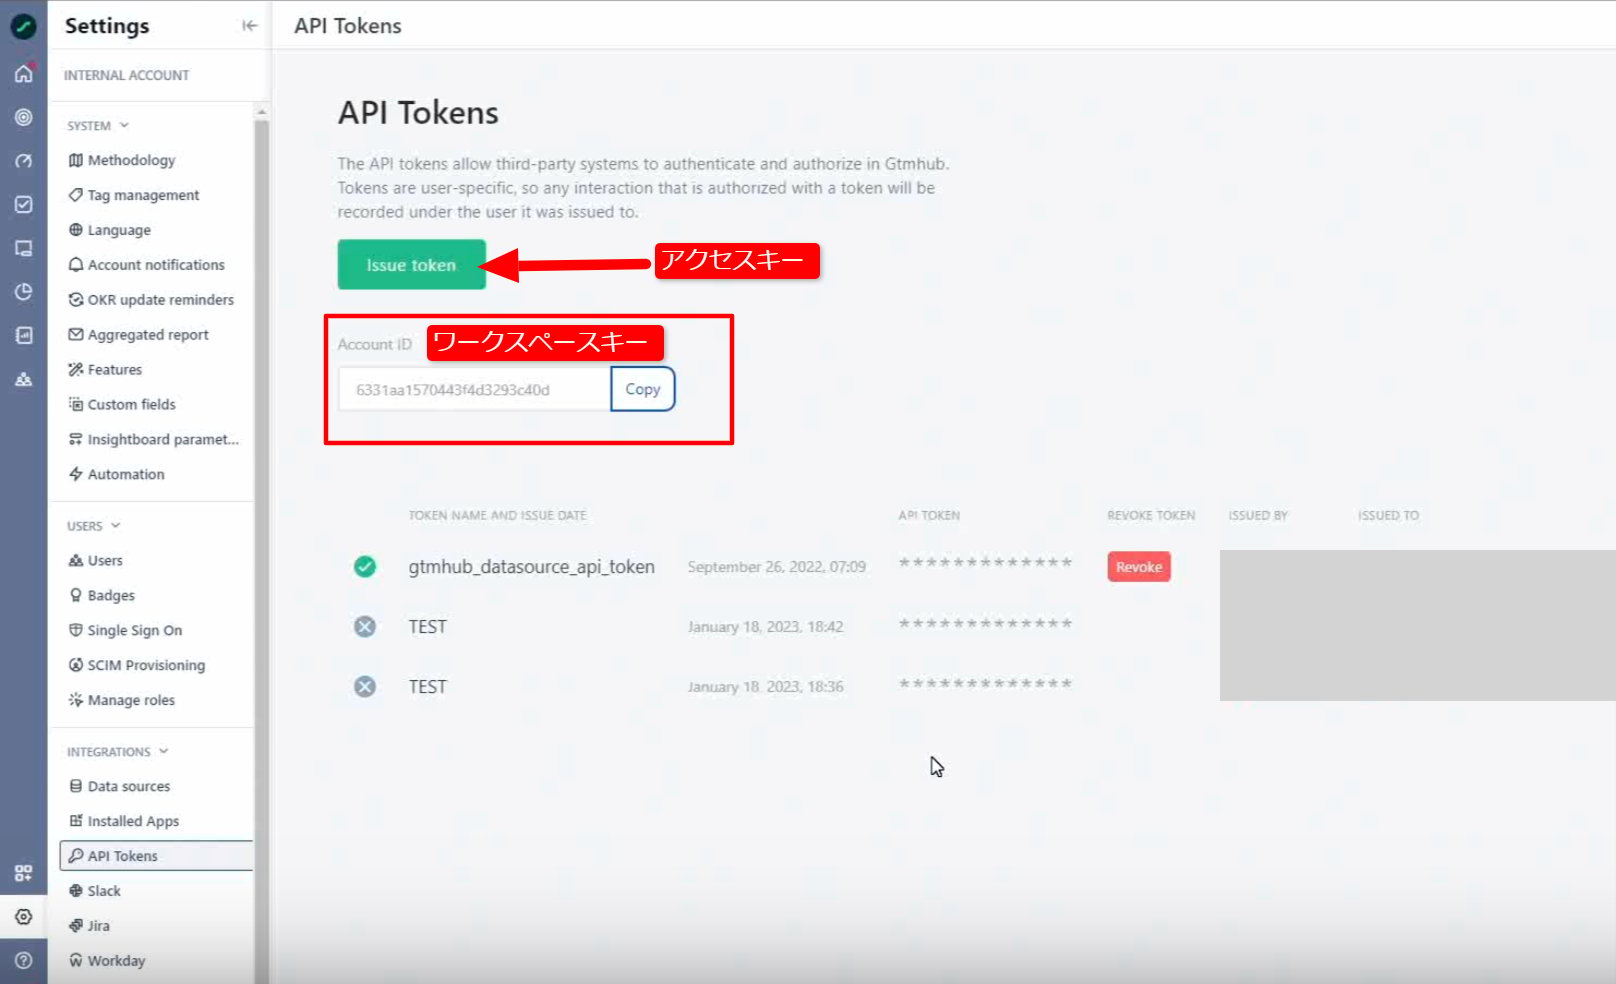The image size is (1616, 984).
Task: Click the revoked X icon for TEST 18:36
Action: tap(365, 686)
